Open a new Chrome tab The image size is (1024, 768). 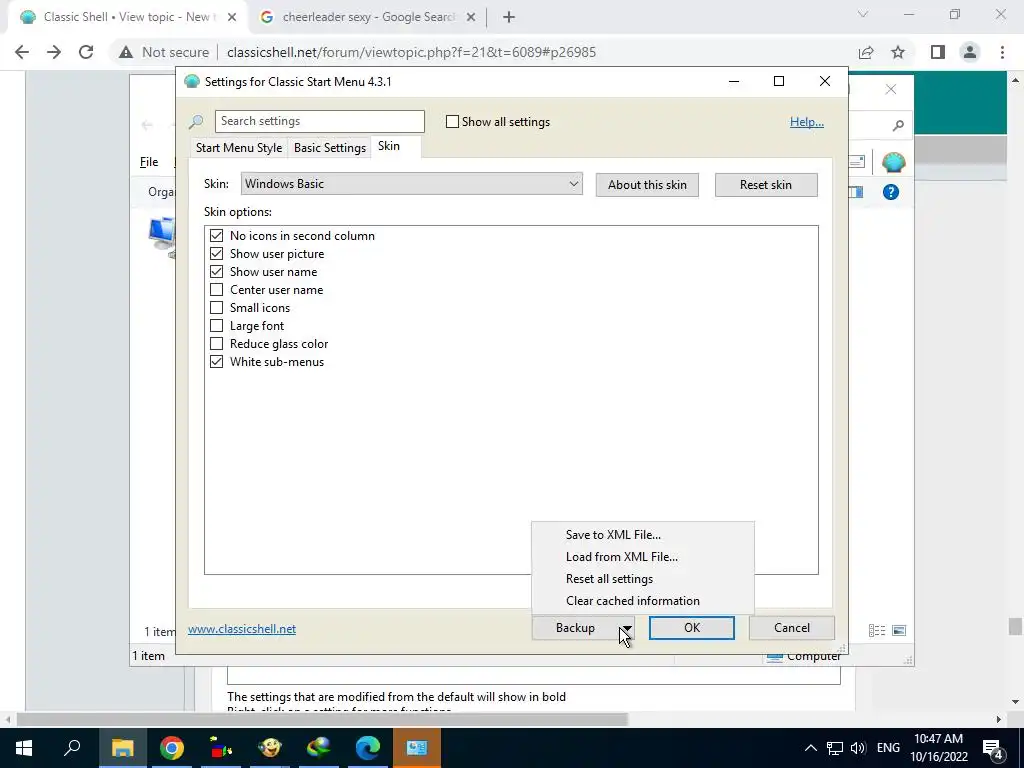point(509,17)
